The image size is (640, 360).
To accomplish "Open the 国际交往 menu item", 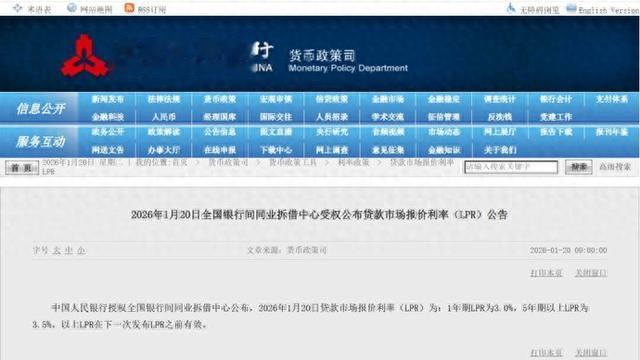I will pyautogui.click(x=276, y=117).
